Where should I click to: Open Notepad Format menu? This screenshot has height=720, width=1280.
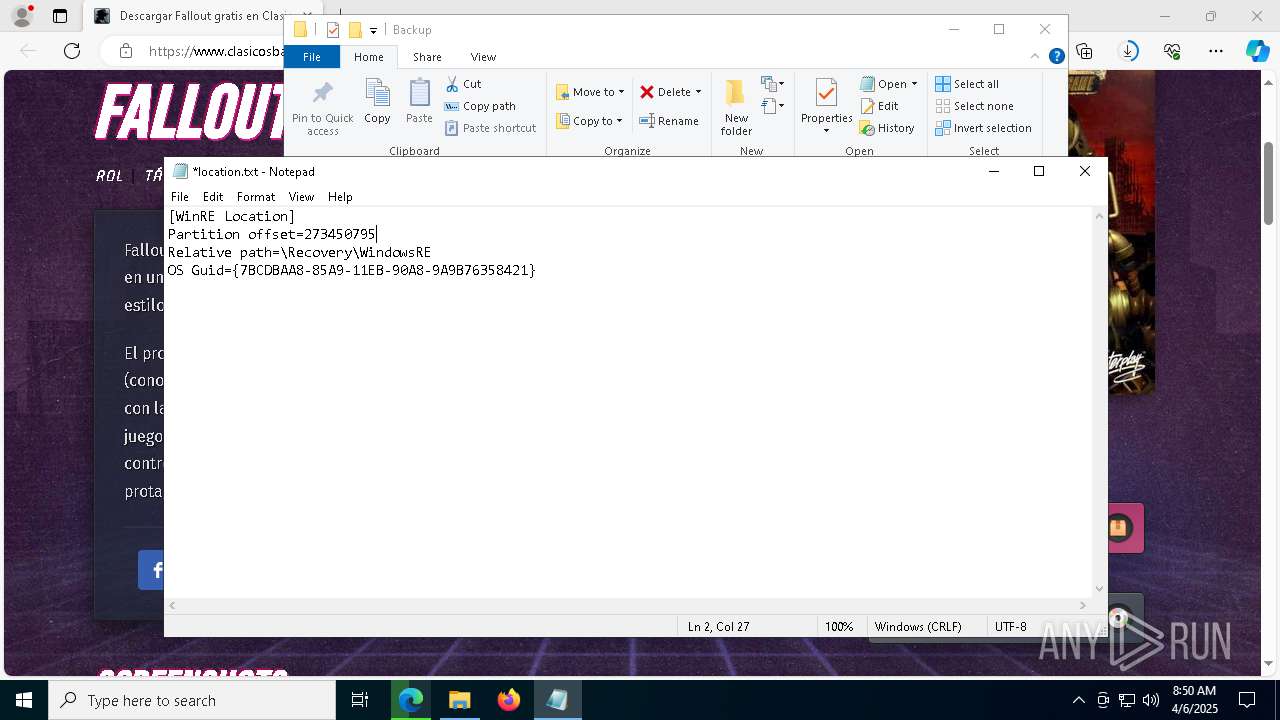[256, 197]
